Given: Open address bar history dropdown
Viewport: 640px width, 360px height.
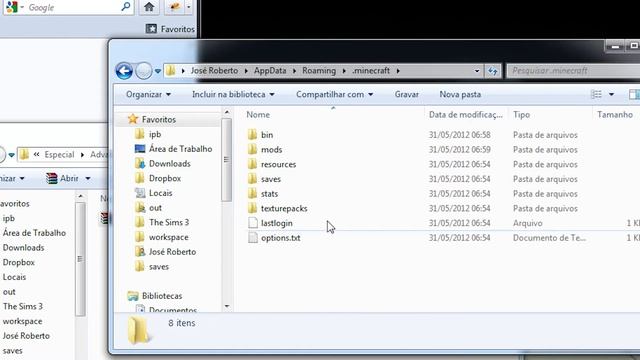Looking at the screenshot, I should tap(477, 71).
